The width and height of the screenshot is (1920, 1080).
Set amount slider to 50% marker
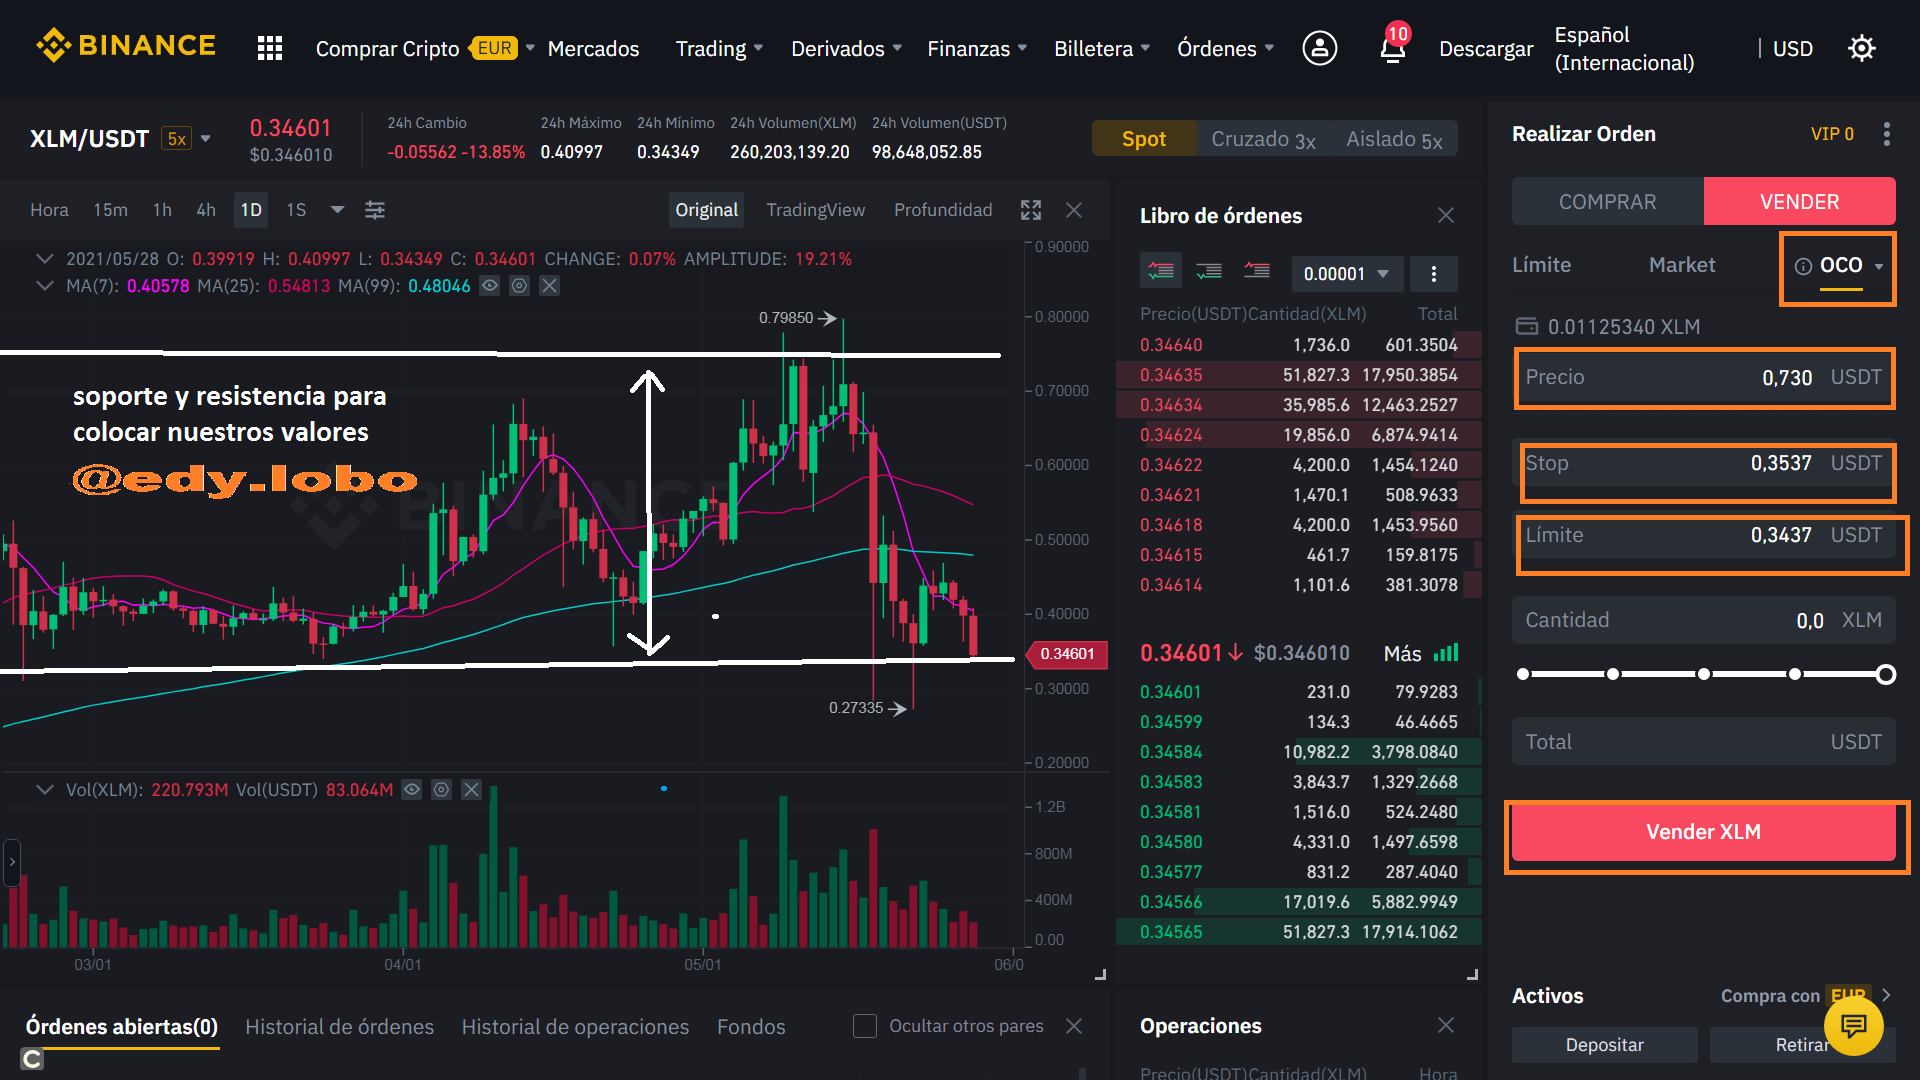(x=1704, y=675)
